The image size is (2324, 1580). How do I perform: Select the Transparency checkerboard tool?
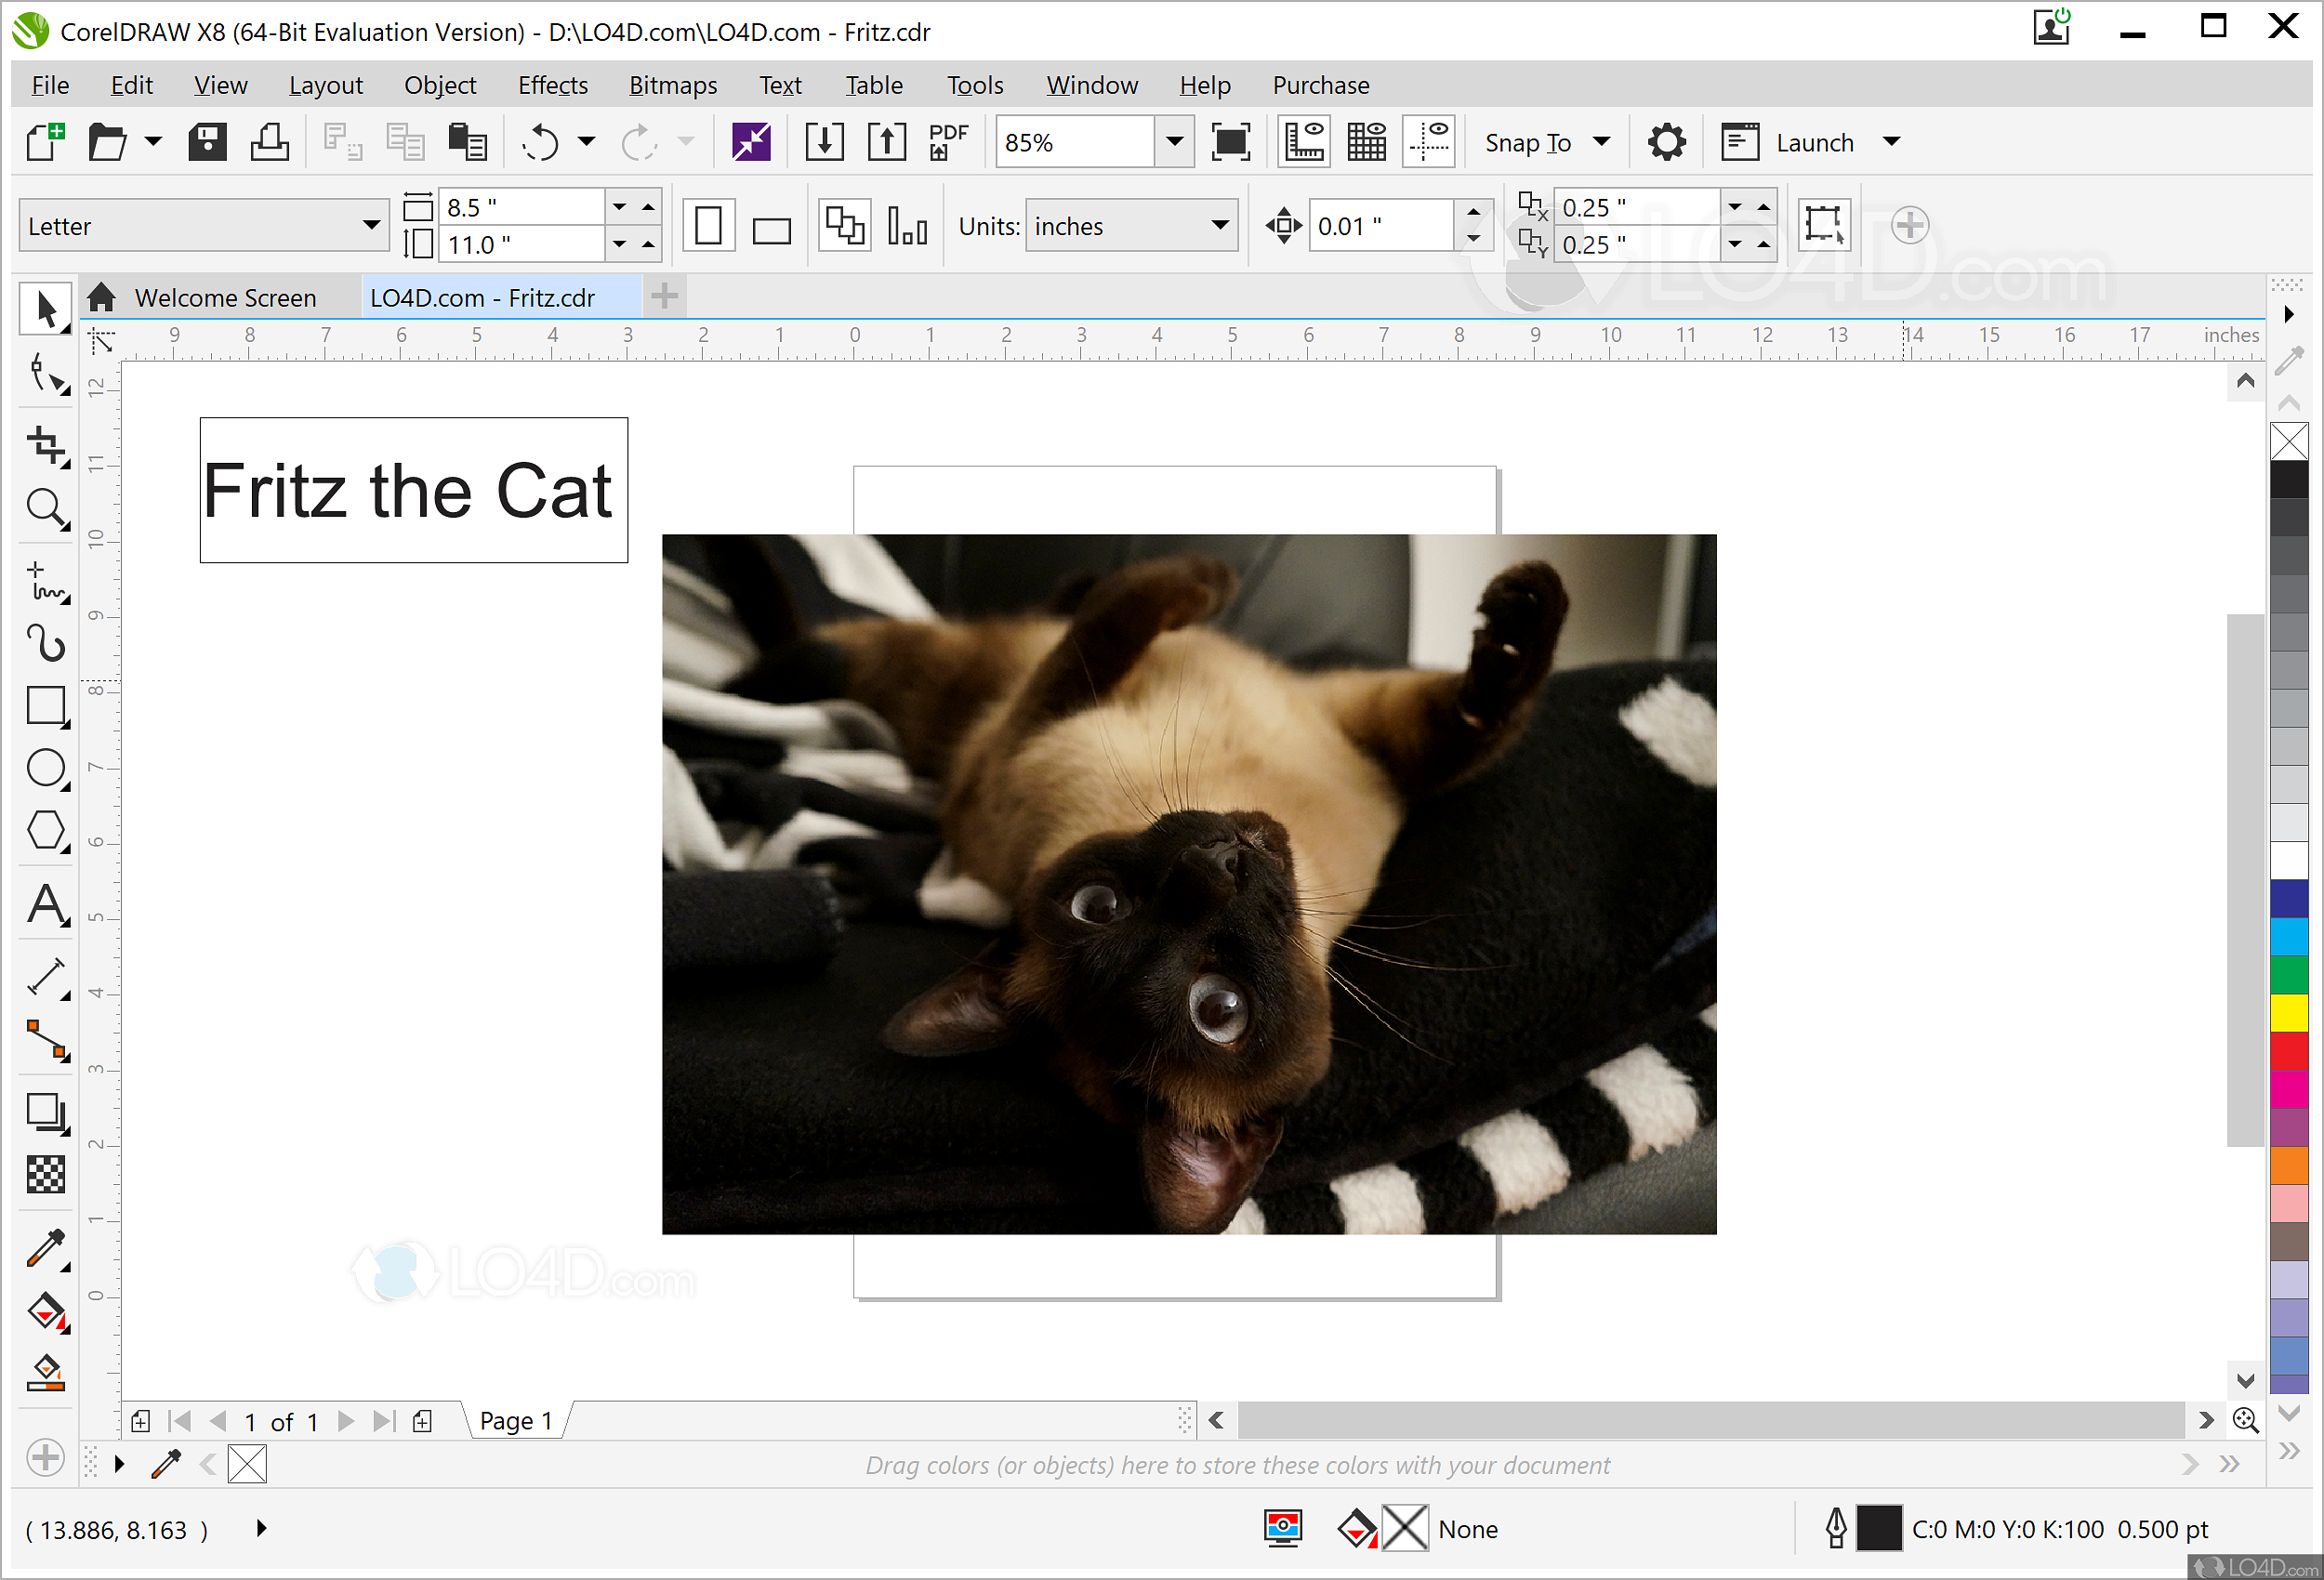pyautogui.click(x=45, y=1174)
